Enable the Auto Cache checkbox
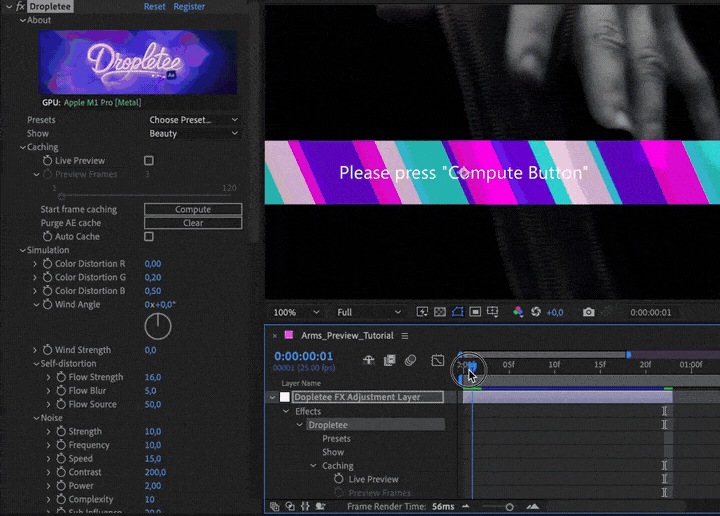 point(149,237)
